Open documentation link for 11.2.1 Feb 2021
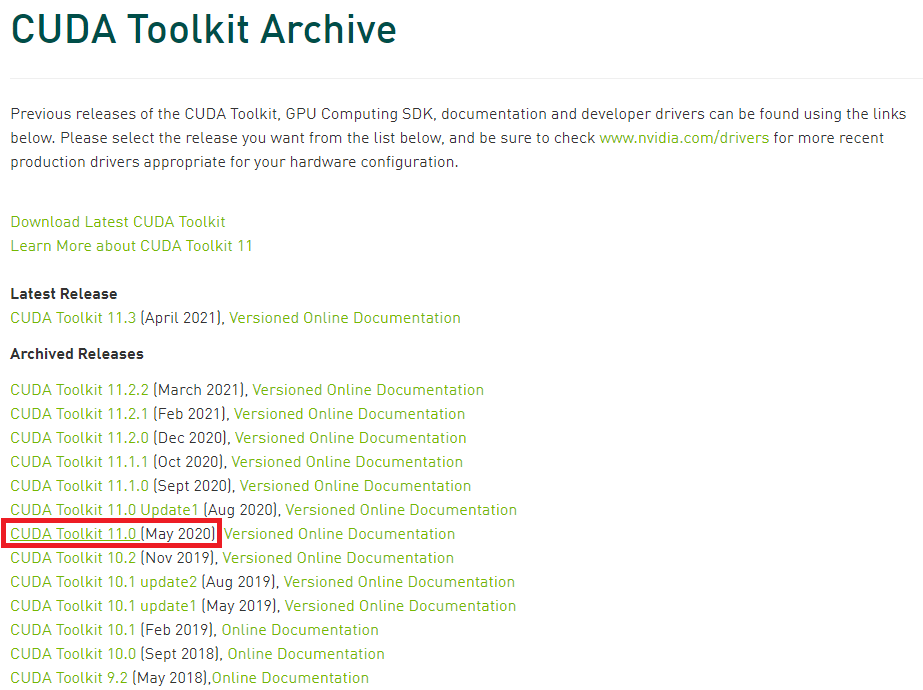Viewport: 923px width, 690px height. [350, 414]
